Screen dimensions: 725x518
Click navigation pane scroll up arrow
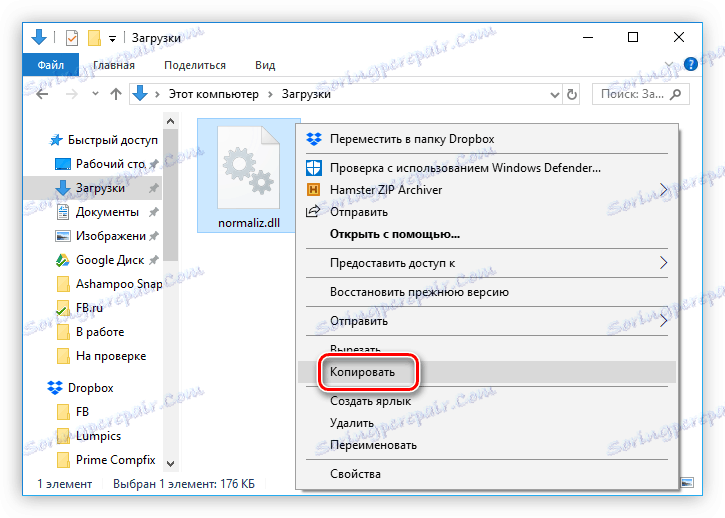171,121
